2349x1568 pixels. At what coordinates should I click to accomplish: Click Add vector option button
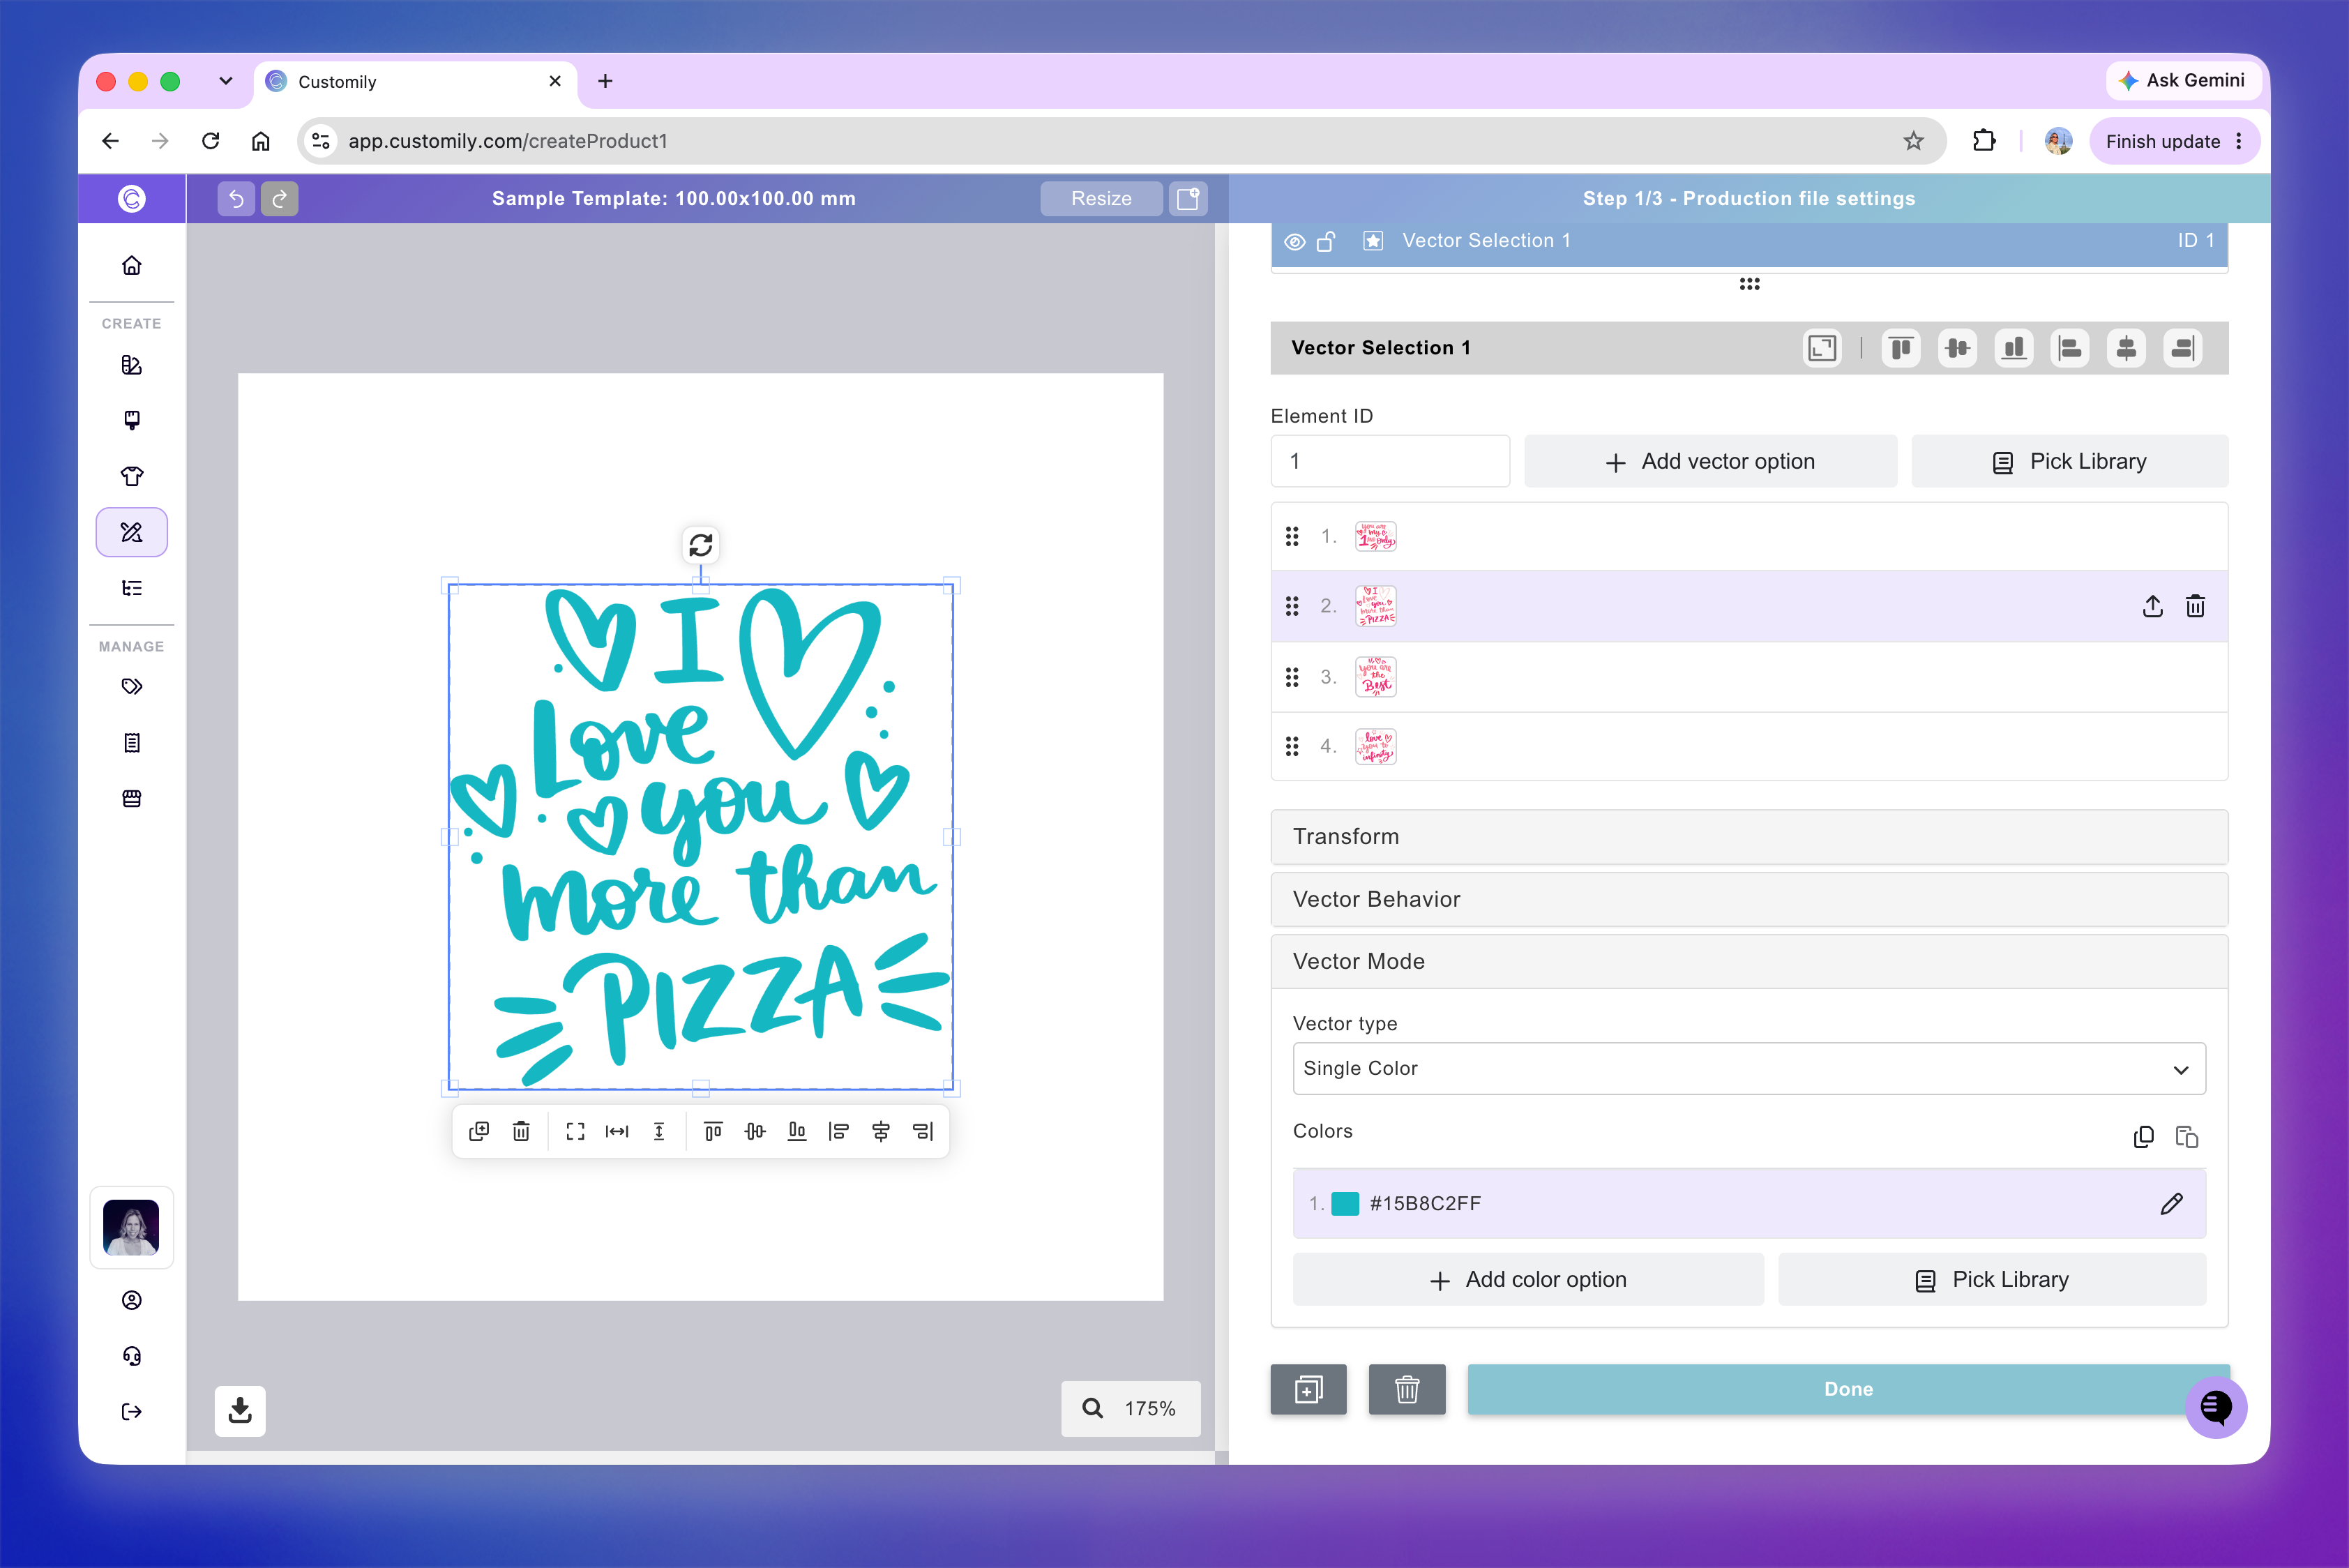(x=1710, y=461)
